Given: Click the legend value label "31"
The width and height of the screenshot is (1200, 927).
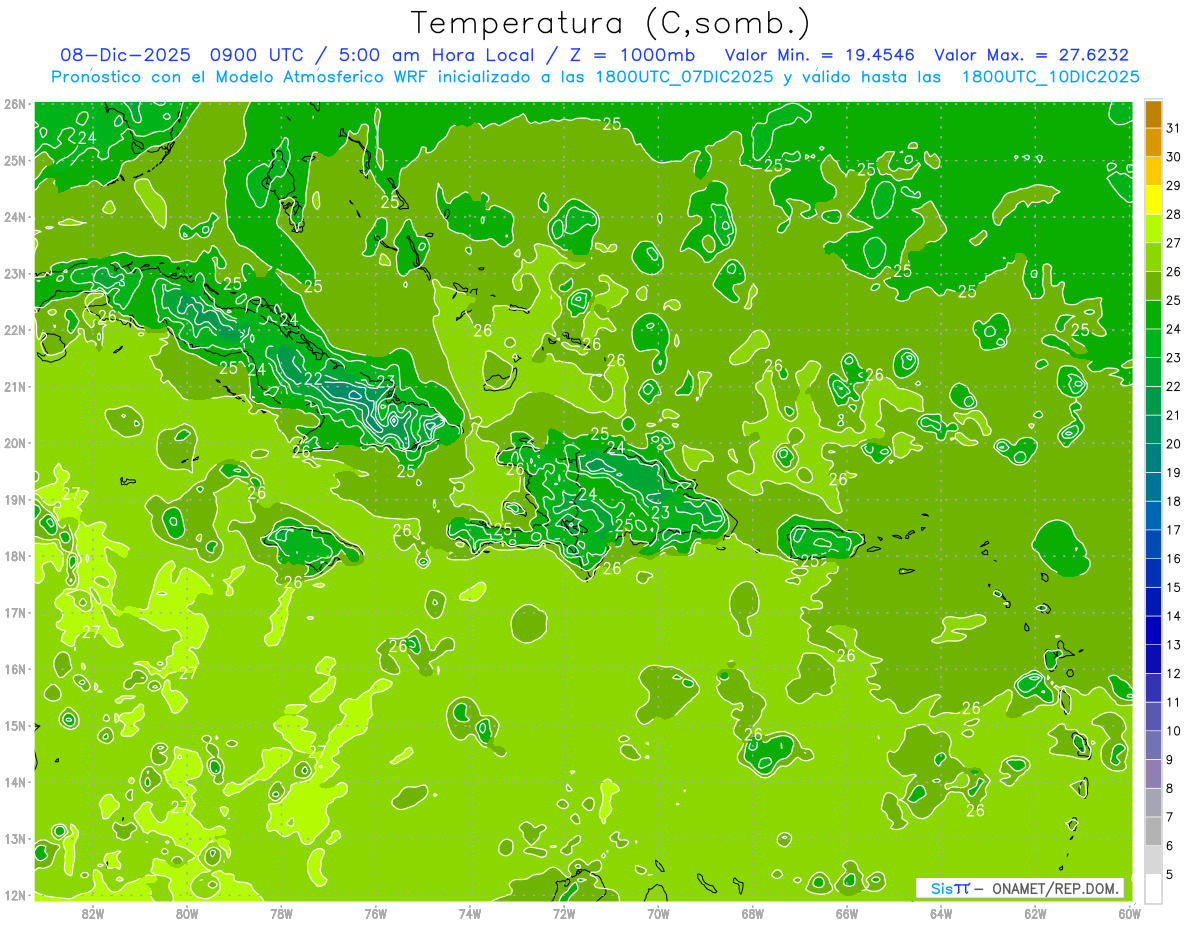Looking at the screenshot, I should click(x=1174, y=129).
